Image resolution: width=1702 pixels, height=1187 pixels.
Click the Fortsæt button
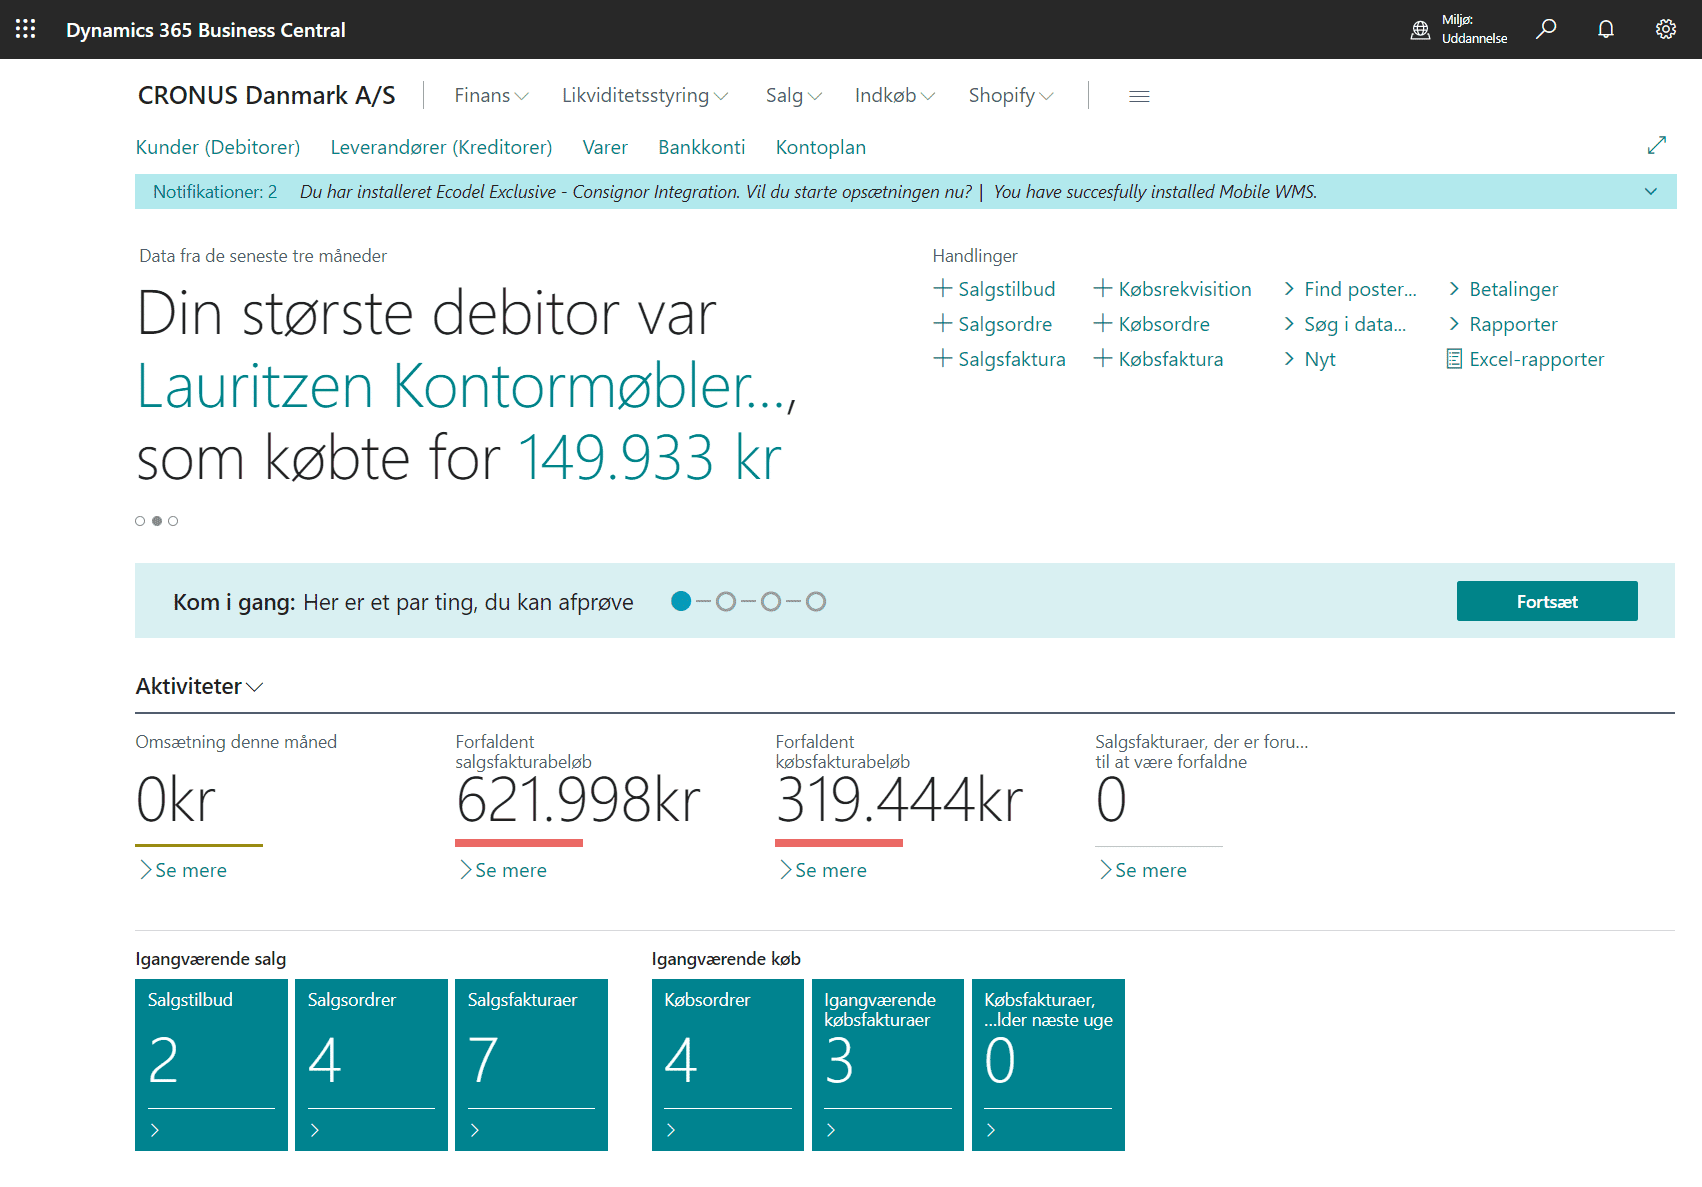[1546, 601]
